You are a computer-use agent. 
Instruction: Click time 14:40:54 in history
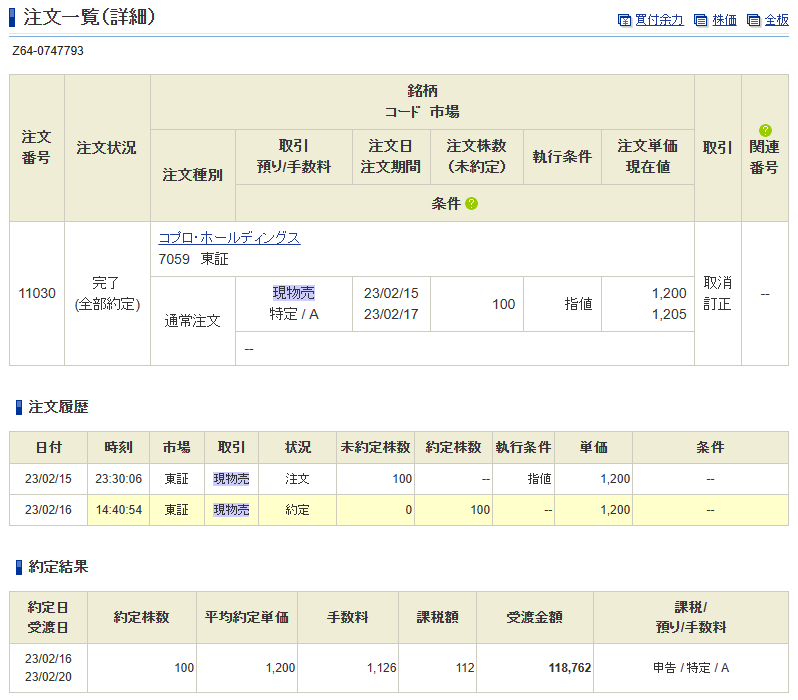coord(119,510)
